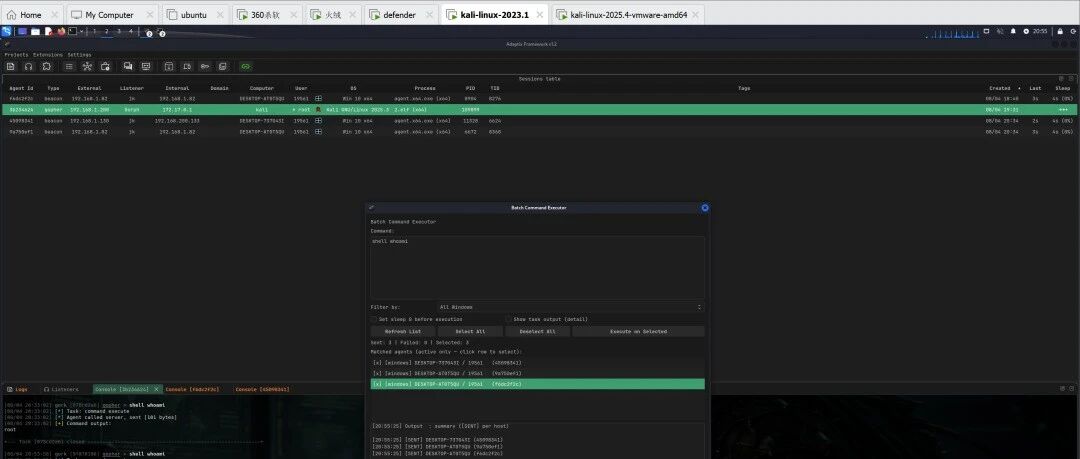Toggle agent row DESKTOP-AT0T5QU (9a750ef1) selection
Screen dimensions: 1080x459
click(537, 373)
